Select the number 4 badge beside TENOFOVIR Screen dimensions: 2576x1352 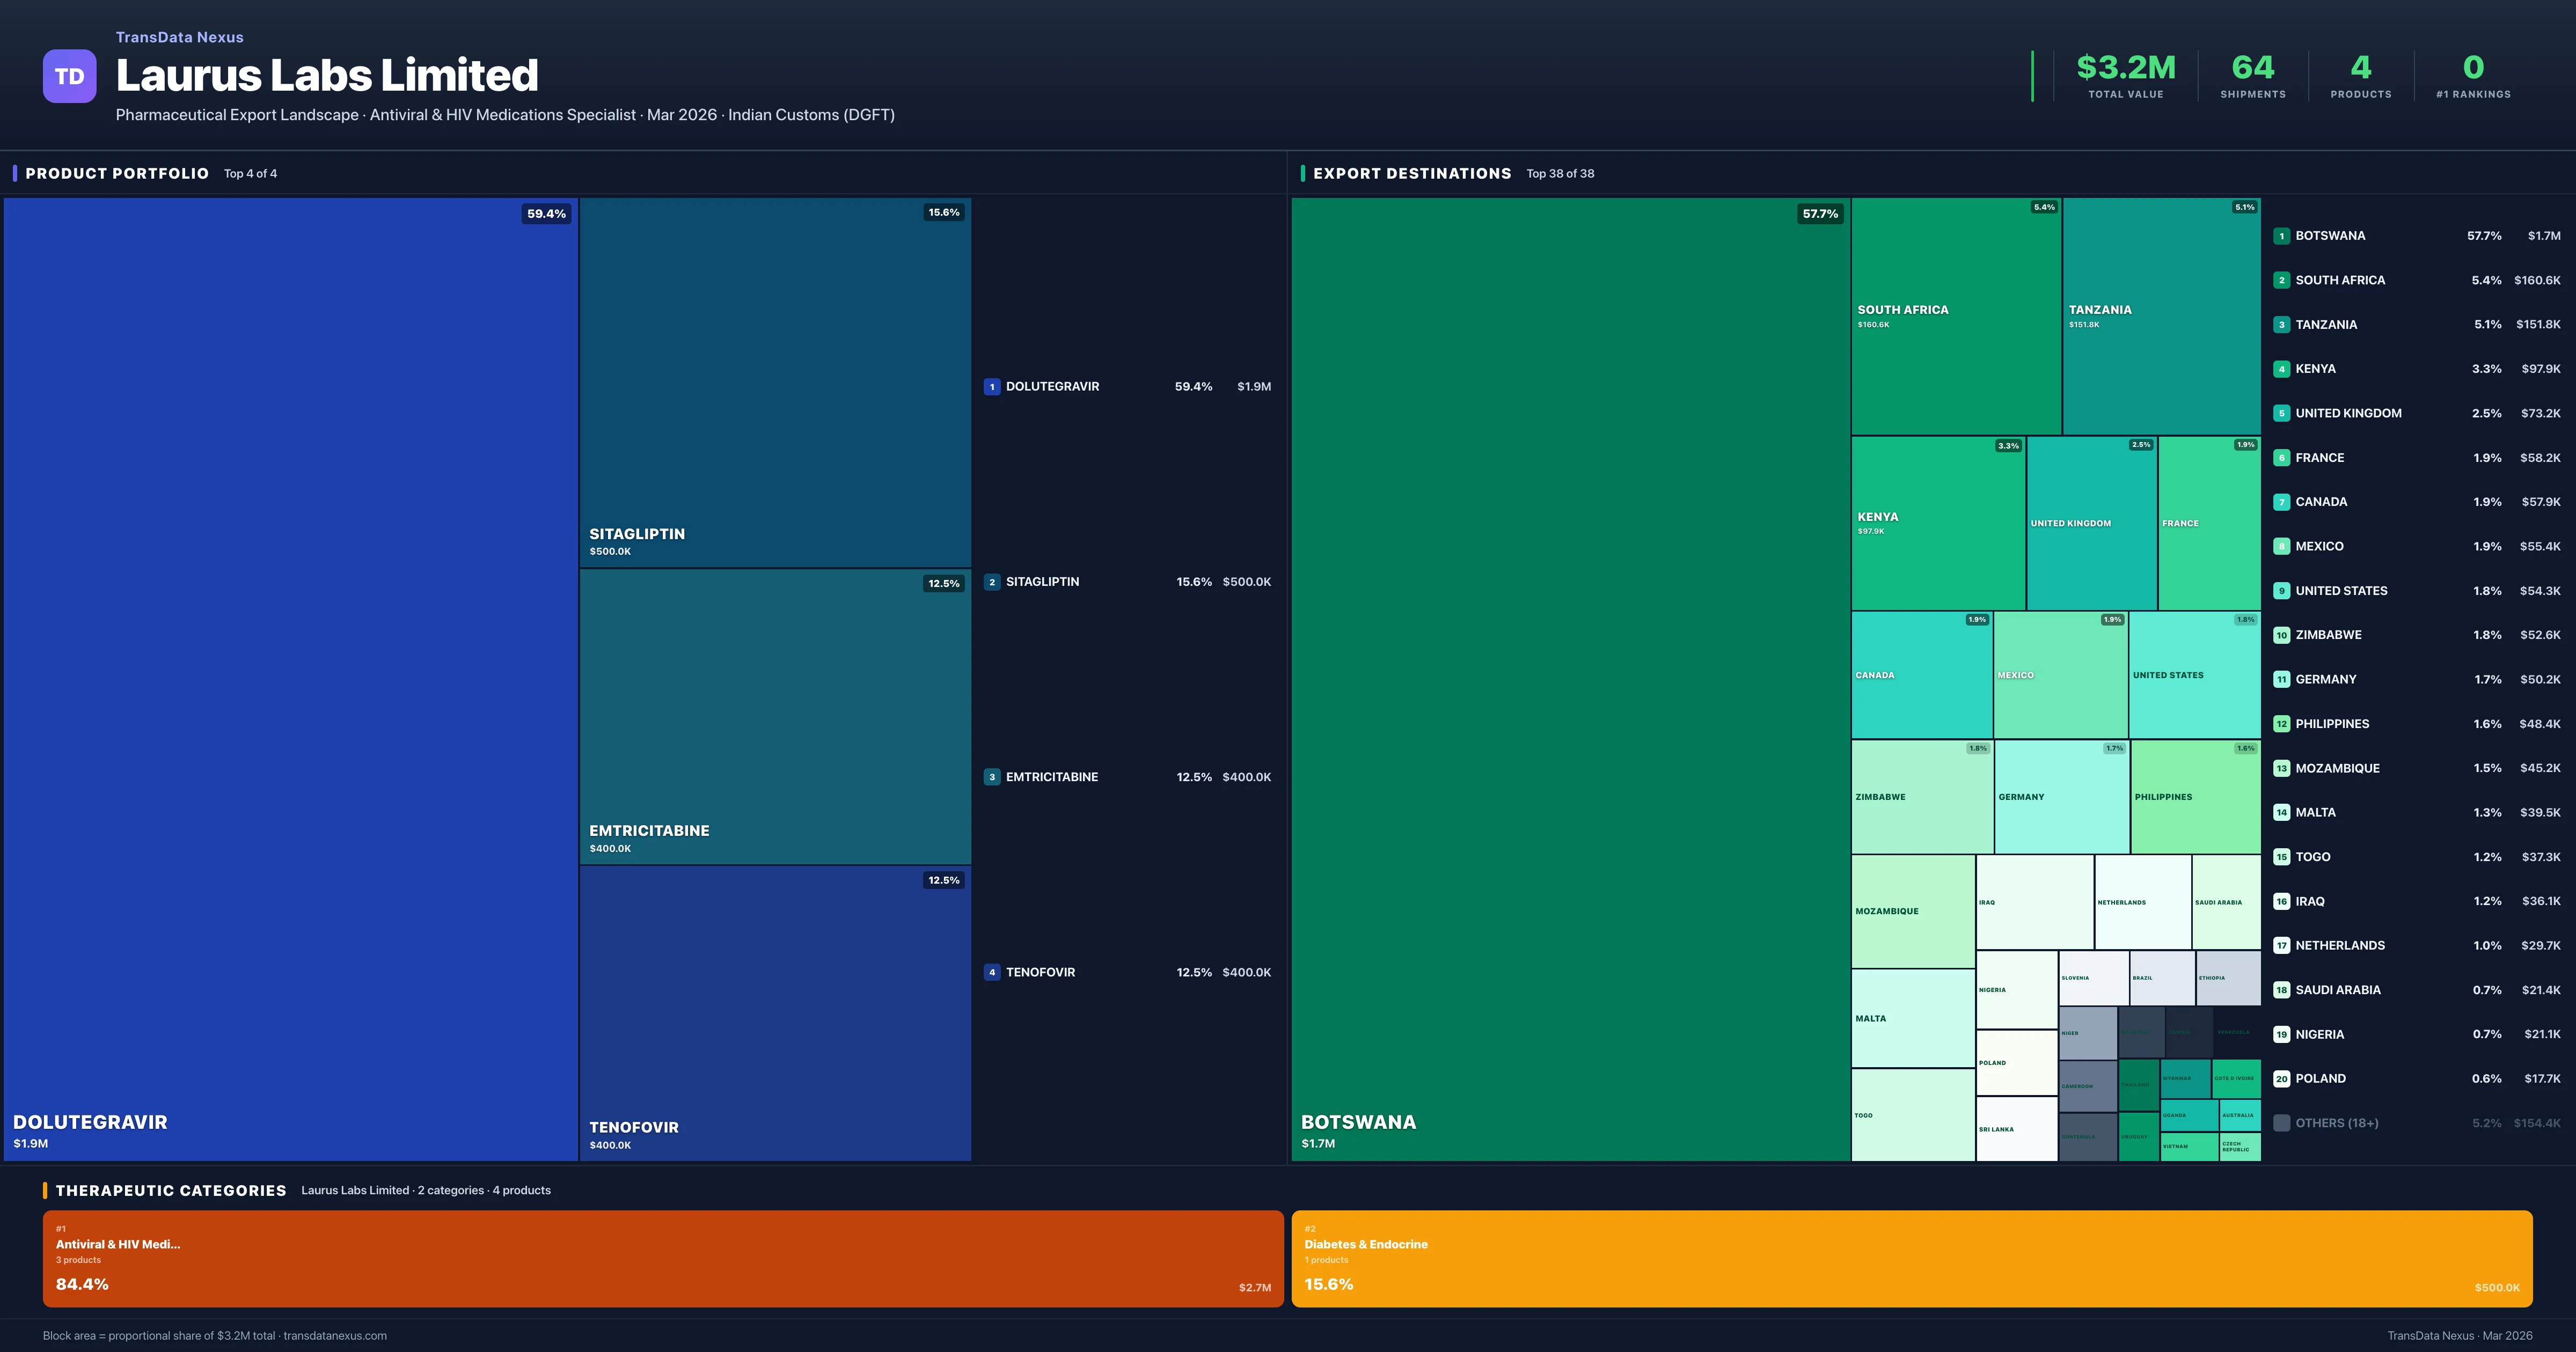click(x=992, y=971)
